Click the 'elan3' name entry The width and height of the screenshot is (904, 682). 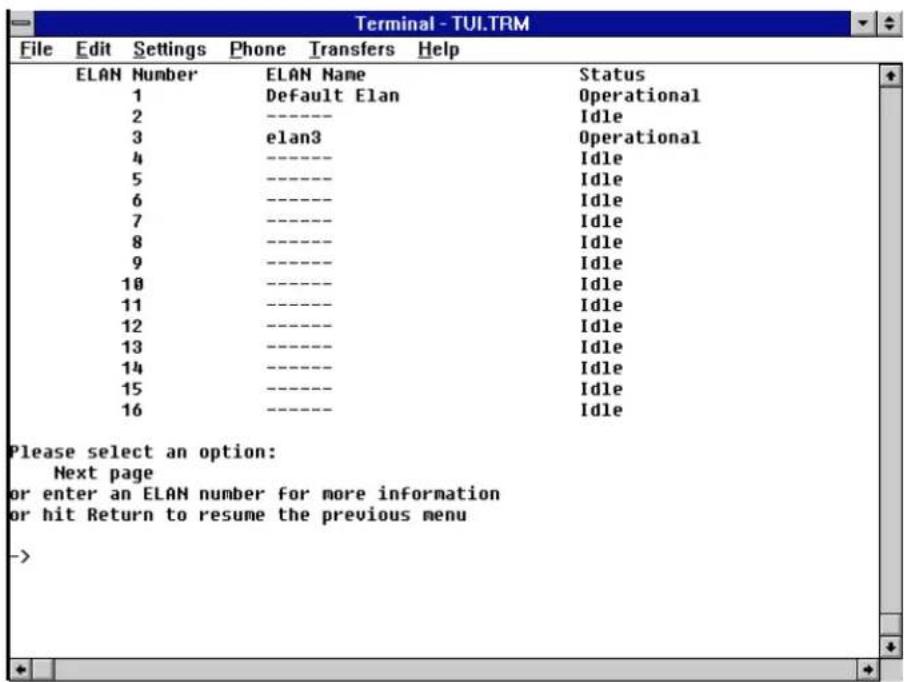tap(293, 138)
